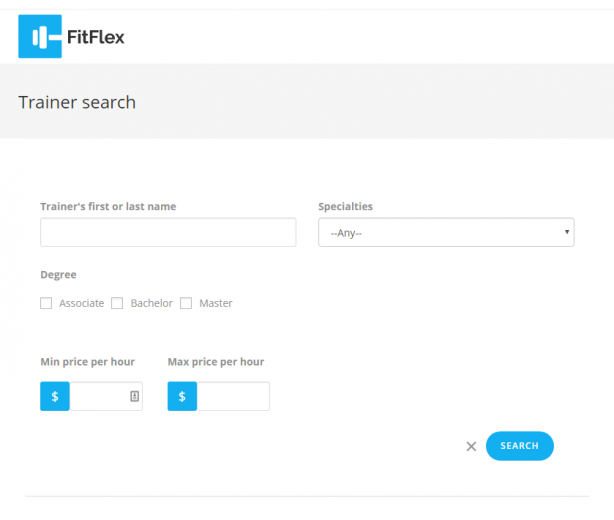This screenshot has width=614, height=520.
Task: Focus the Max price per hour field
Action: [x=233, y=396]
